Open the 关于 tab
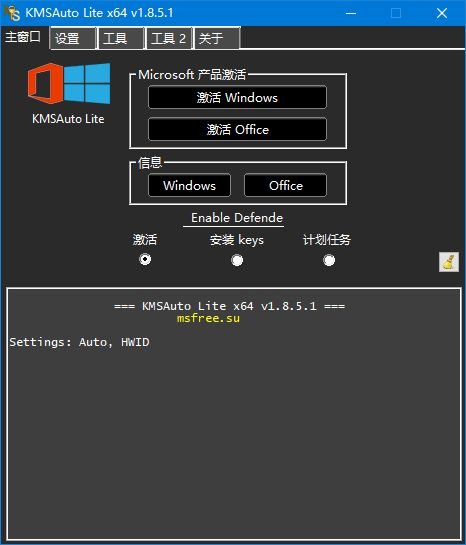Image resolution: width=466 pixels, height=545 pixels. click(217, 38)
